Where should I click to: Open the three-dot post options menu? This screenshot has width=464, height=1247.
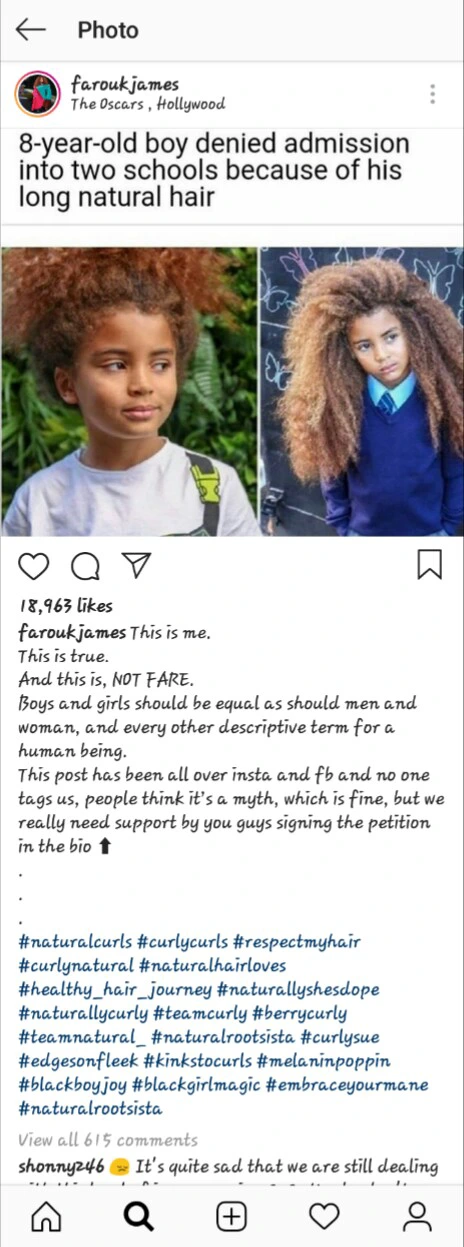pos(432,94)
